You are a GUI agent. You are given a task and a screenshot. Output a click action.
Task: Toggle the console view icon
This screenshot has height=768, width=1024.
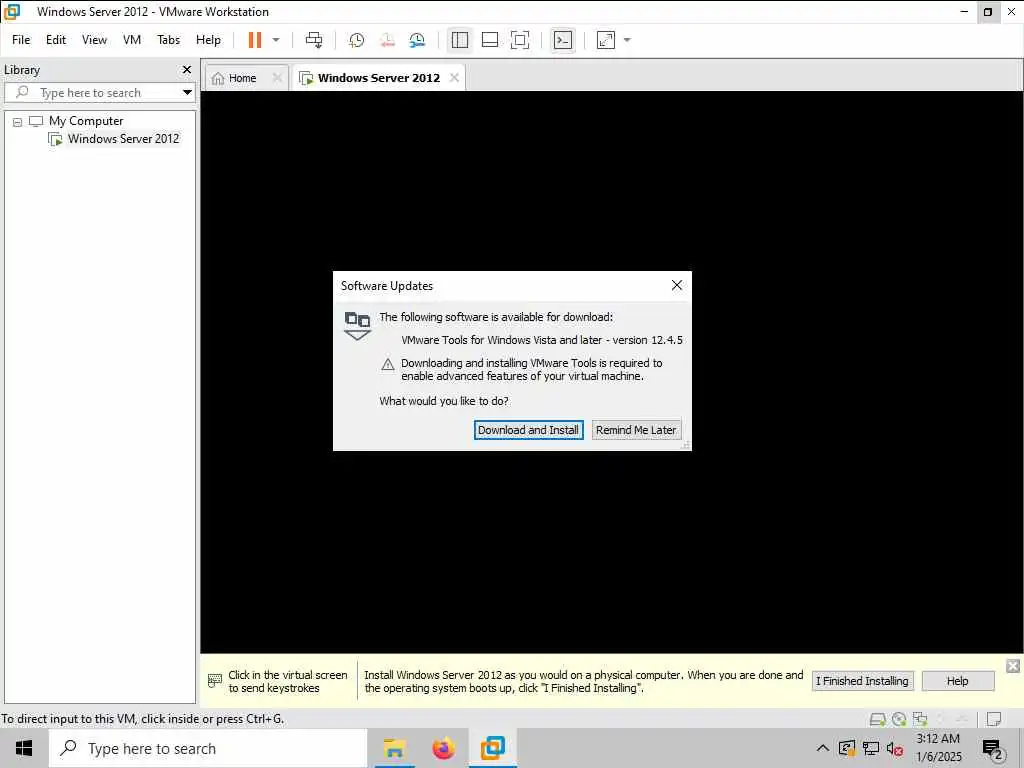point(563,40)
